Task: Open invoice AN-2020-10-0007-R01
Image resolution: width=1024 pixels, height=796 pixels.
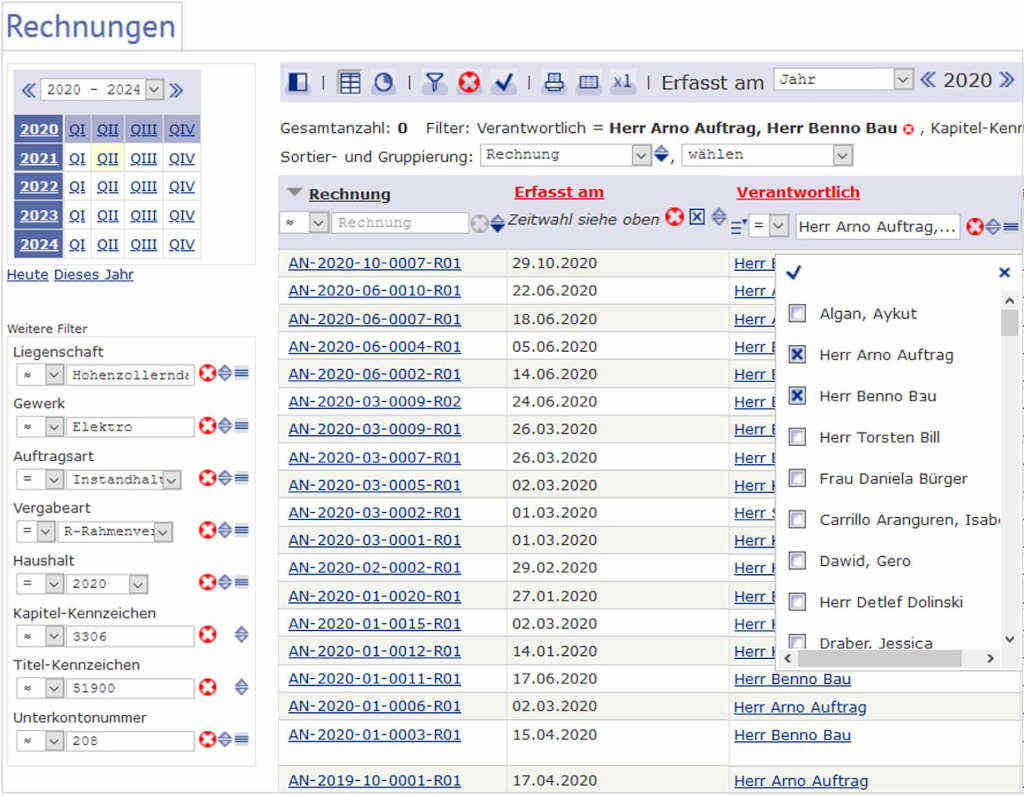Action: 374,263
